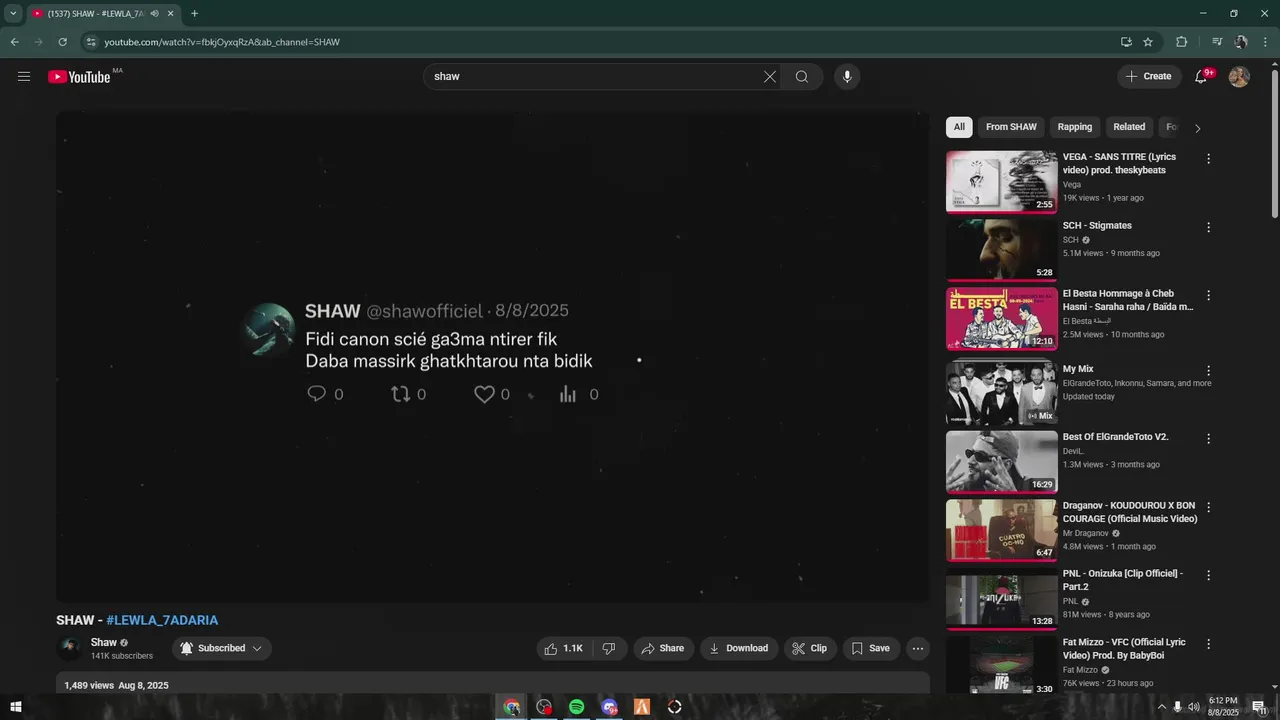Create a clip with Clip button

pos(810,648)
